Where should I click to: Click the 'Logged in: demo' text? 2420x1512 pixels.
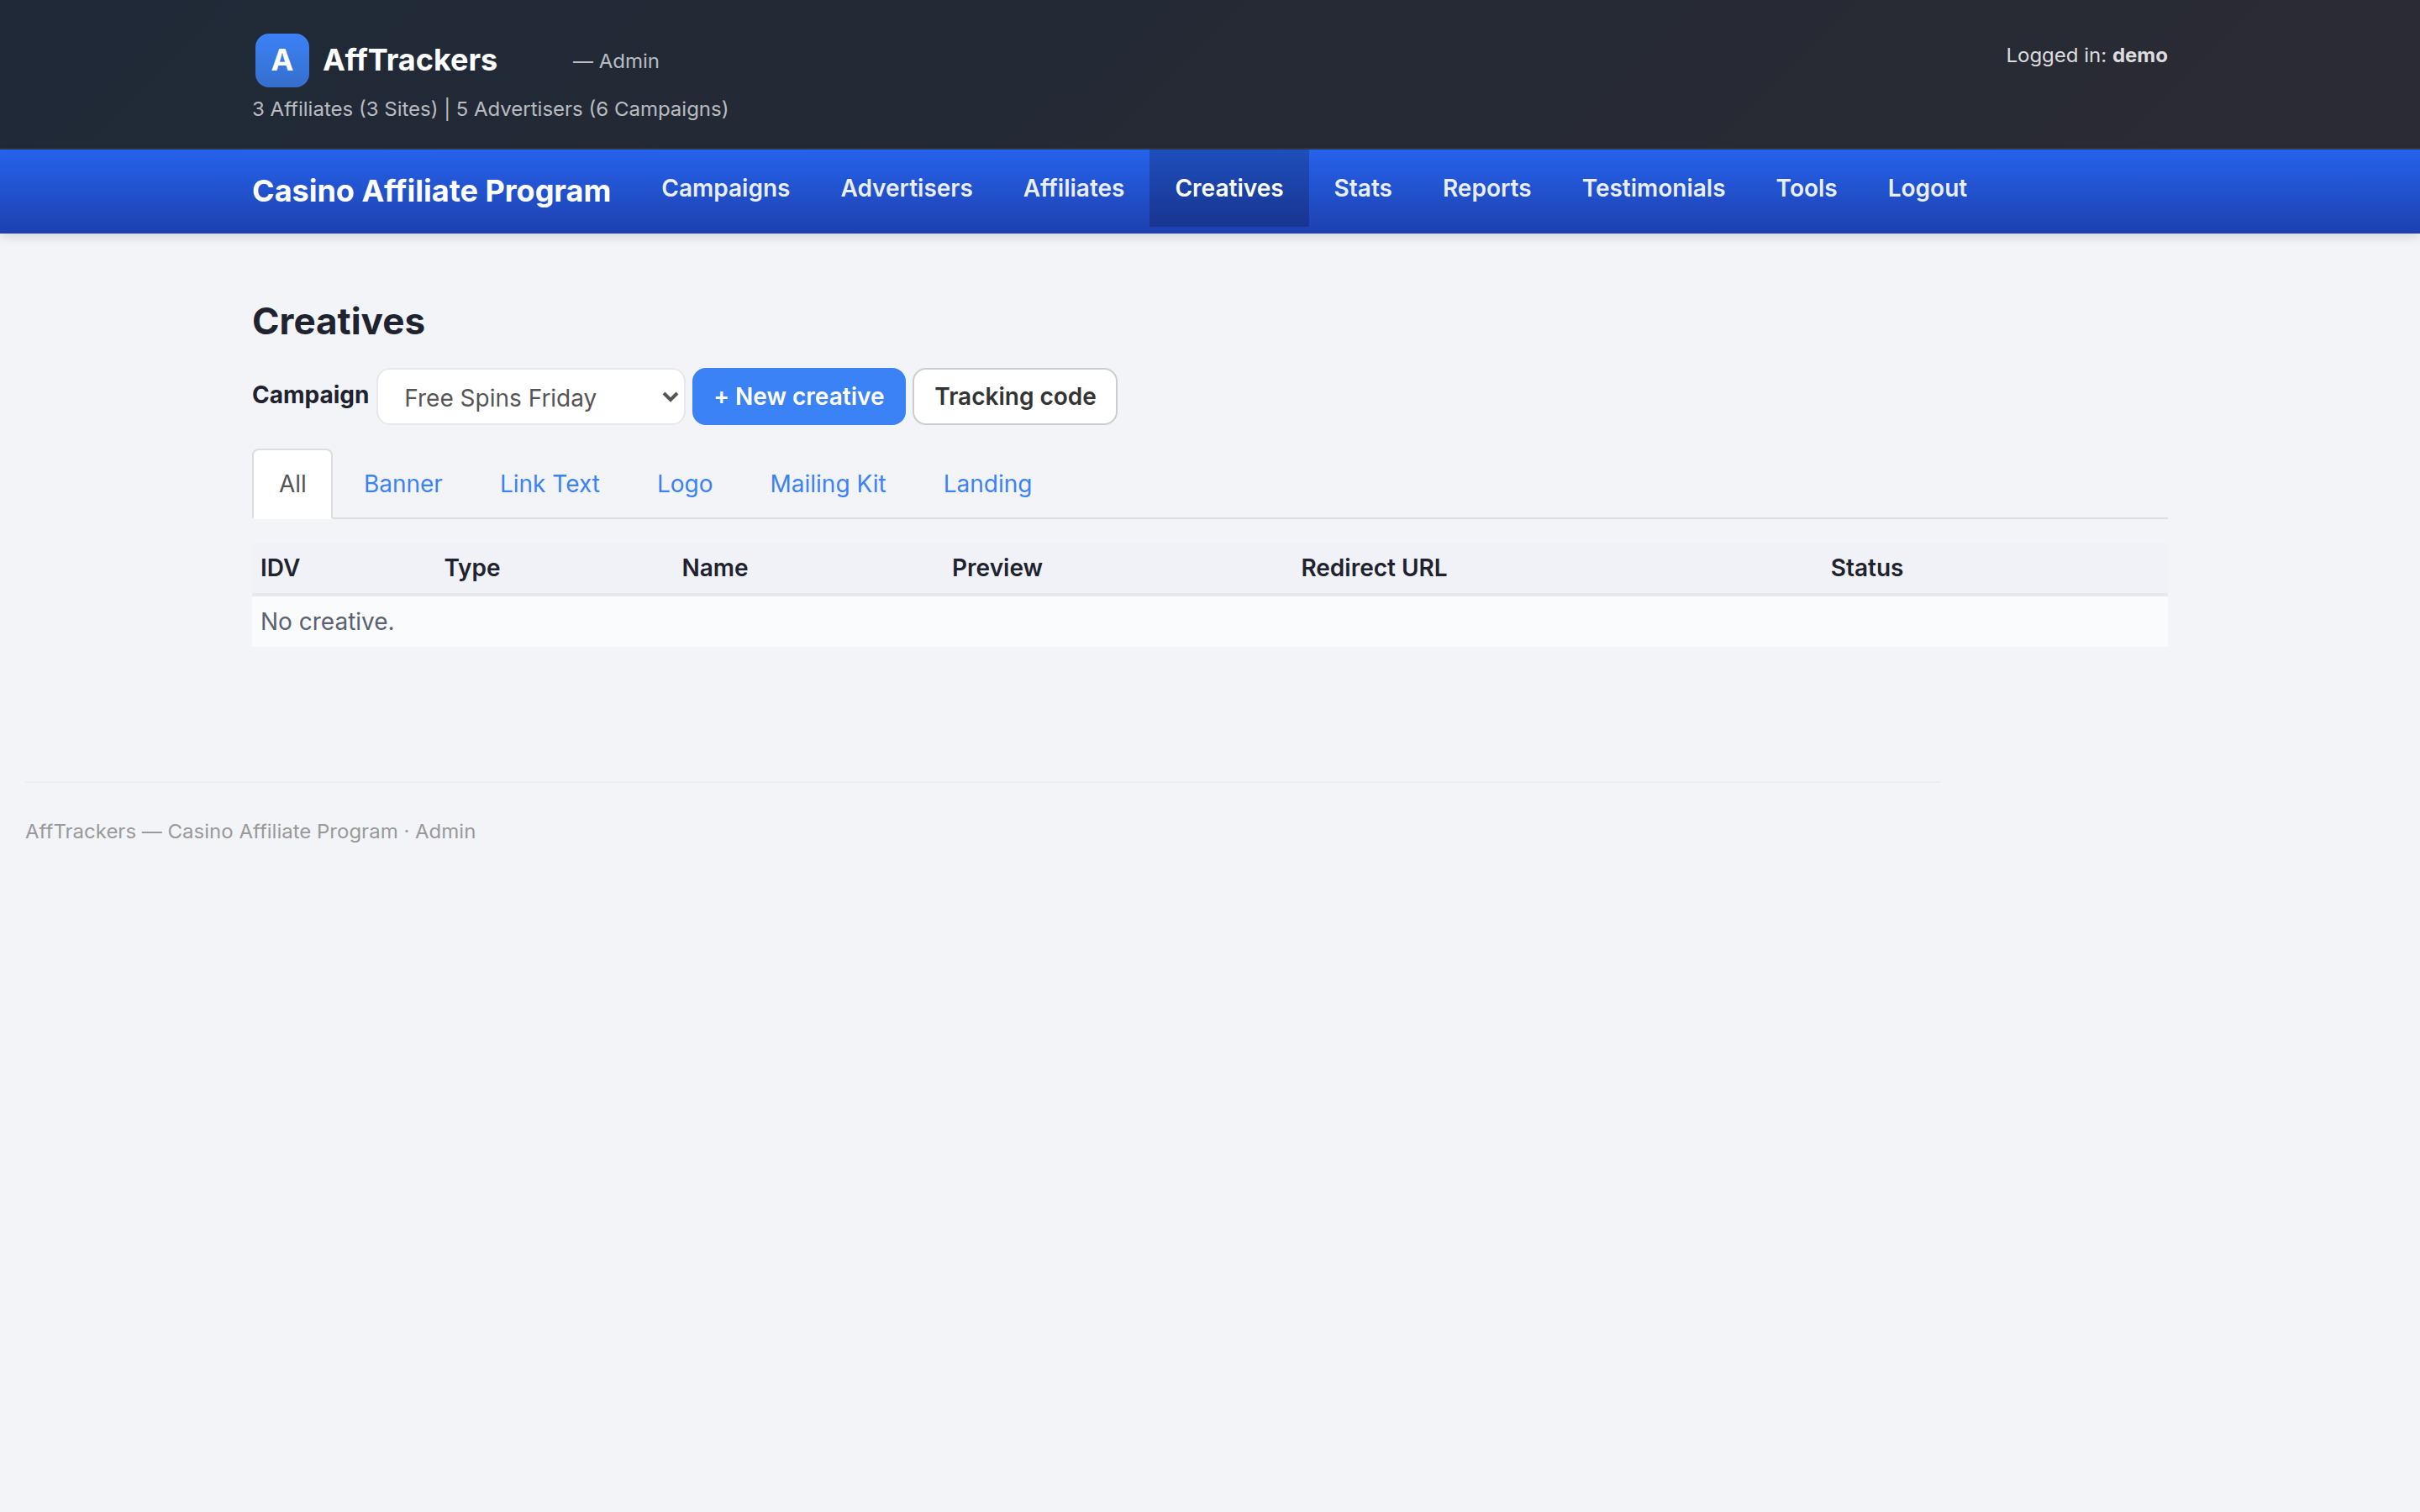click(x=2086, y=56)
